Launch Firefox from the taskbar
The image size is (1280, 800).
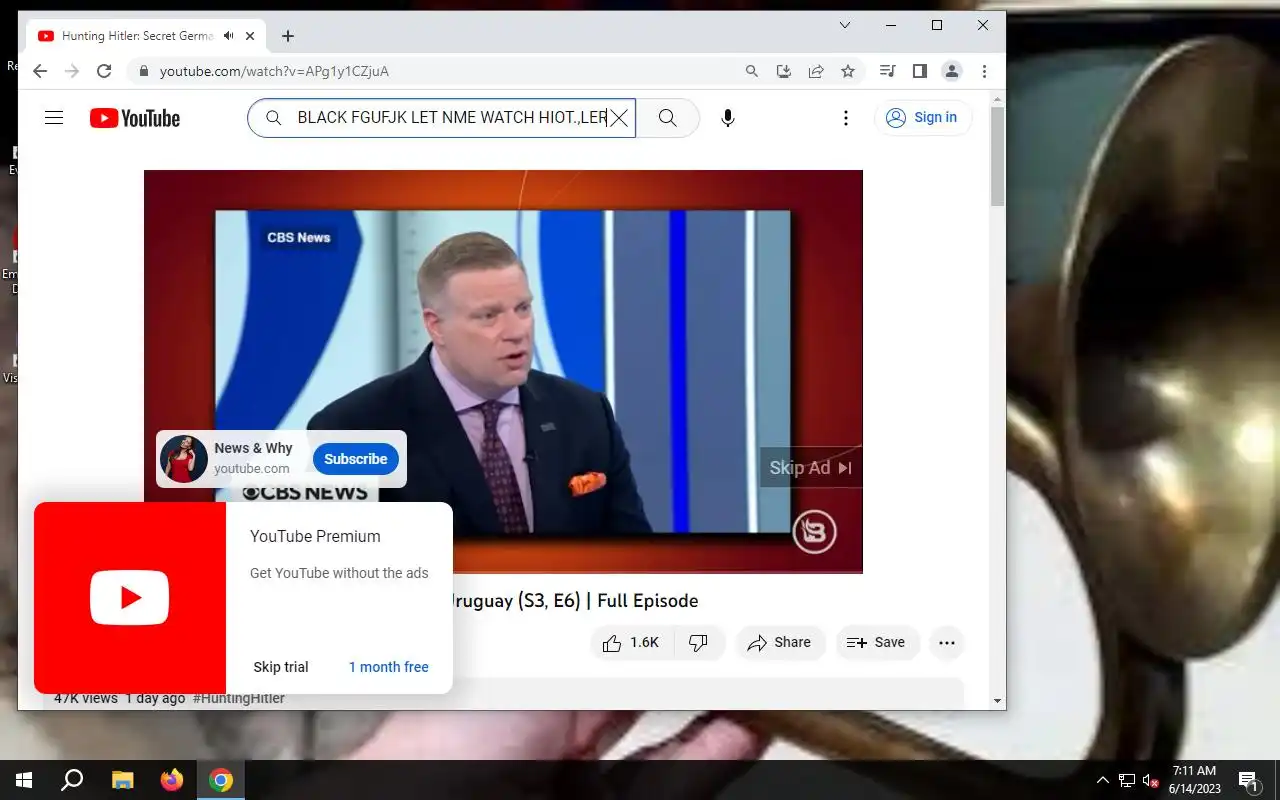click(172, 780)
